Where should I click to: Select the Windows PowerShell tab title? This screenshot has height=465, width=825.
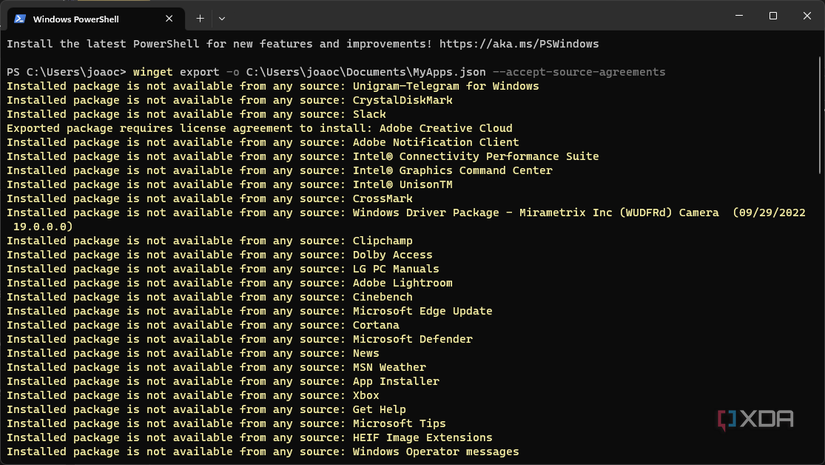[79, 18]
